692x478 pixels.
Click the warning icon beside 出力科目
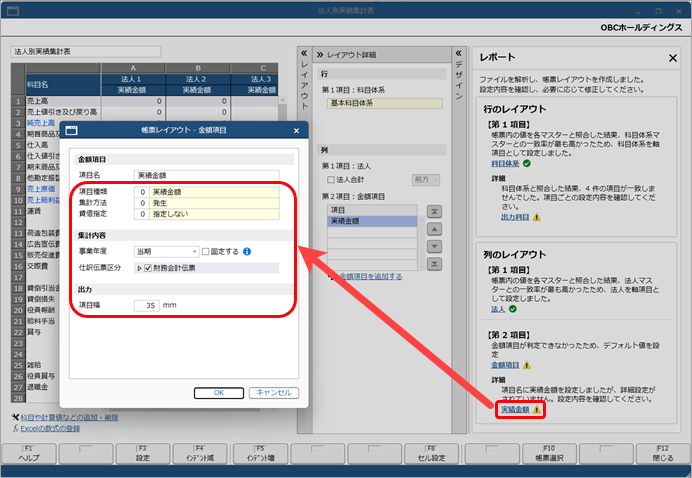[537, 217]
